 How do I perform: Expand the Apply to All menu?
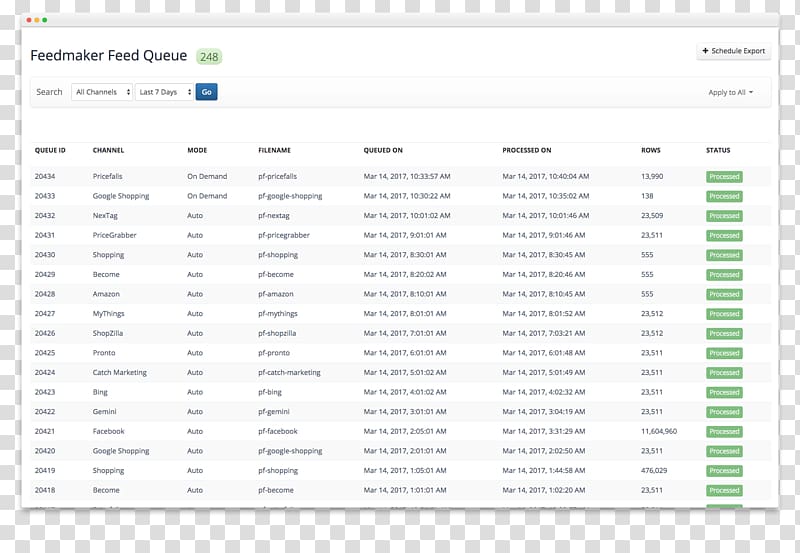(x=731, y=92)
